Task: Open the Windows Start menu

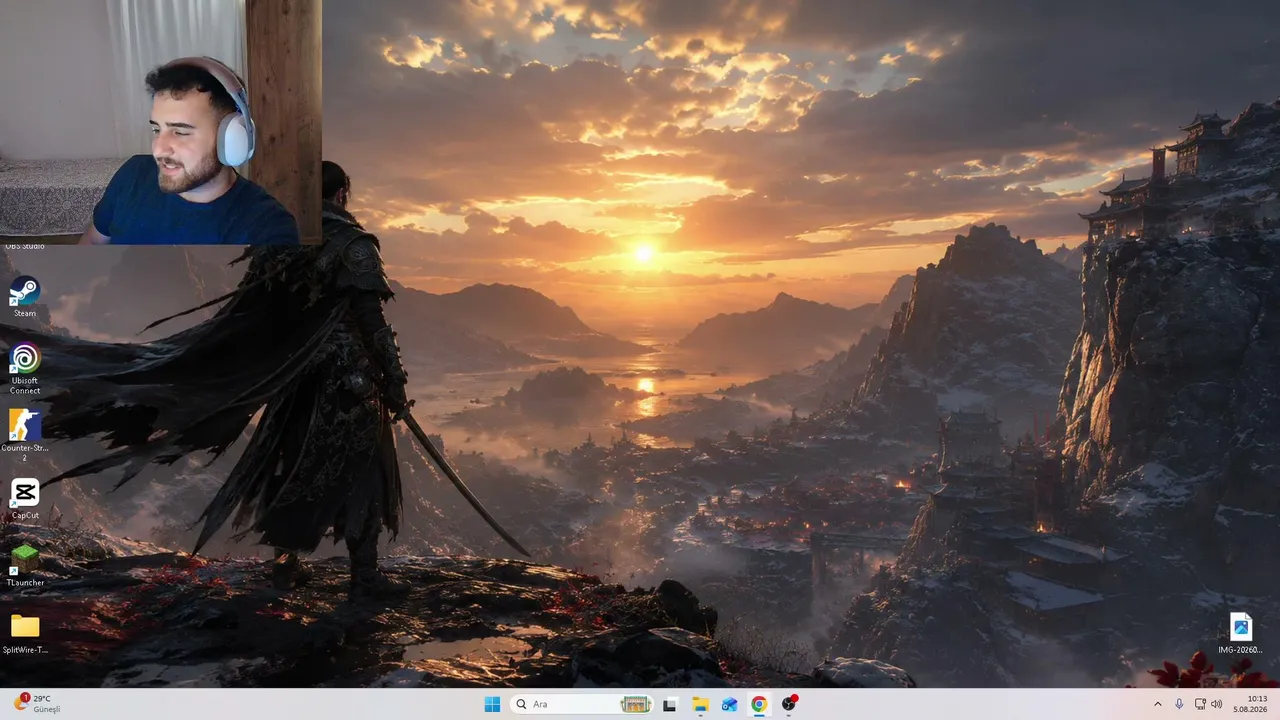Action: point(492,704)
